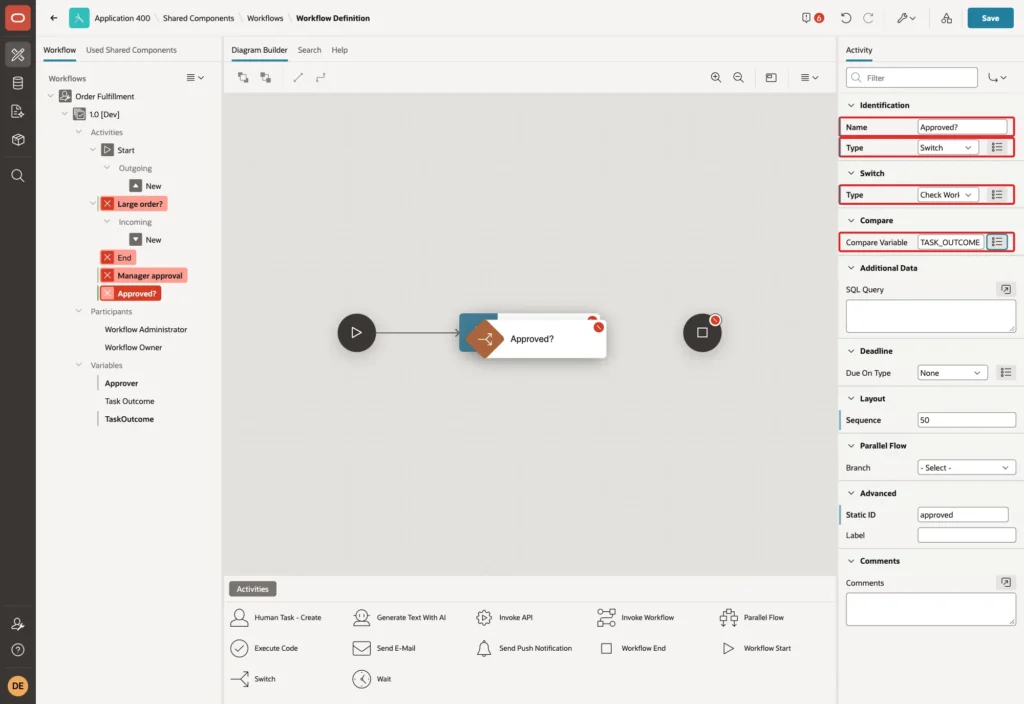Select the Diagram Builder tab

click(x=259, y=50)
